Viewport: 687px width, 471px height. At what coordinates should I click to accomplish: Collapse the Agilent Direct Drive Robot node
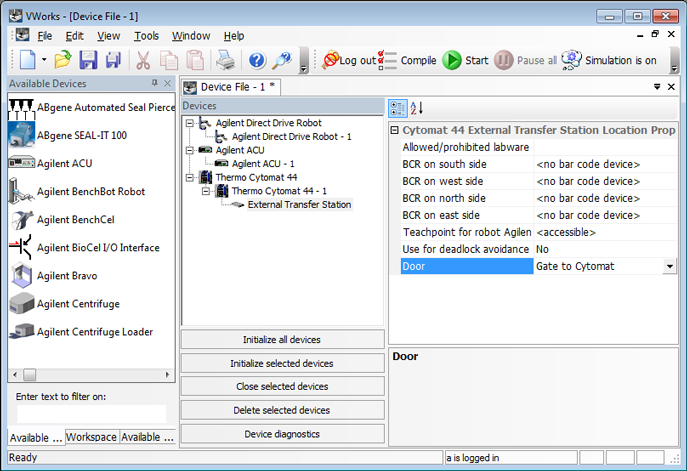point(191,123)
